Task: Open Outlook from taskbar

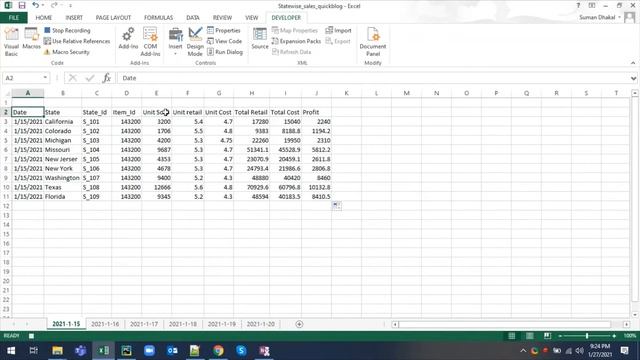Action: point(172,351)
